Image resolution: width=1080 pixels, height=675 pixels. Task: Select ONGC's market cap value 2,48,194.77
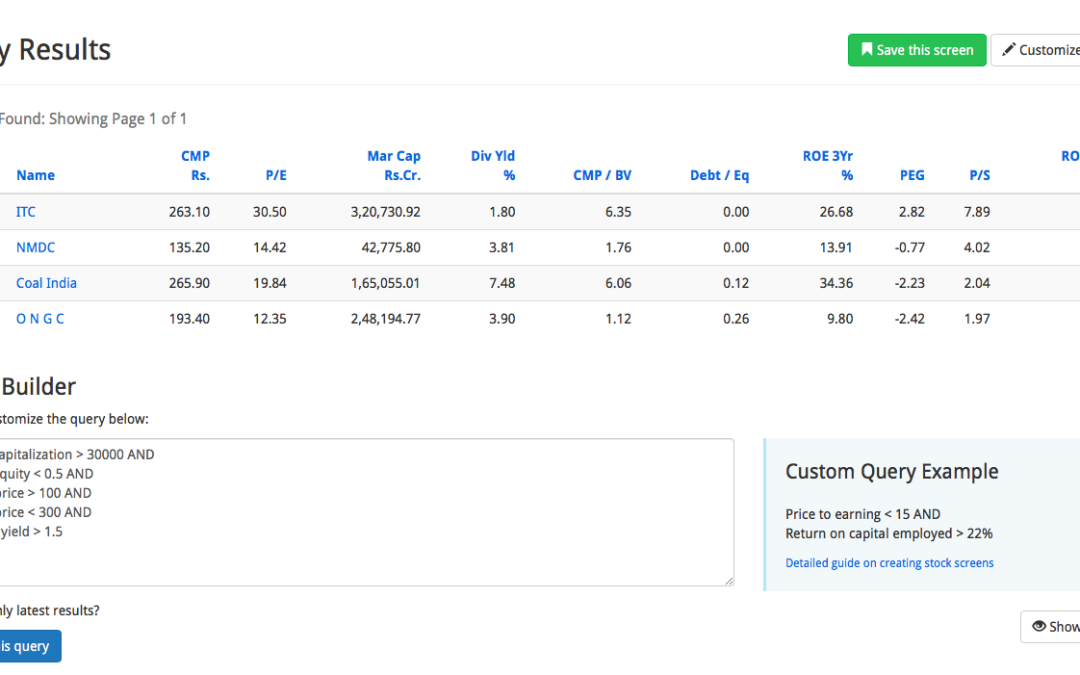click(386, 319)
